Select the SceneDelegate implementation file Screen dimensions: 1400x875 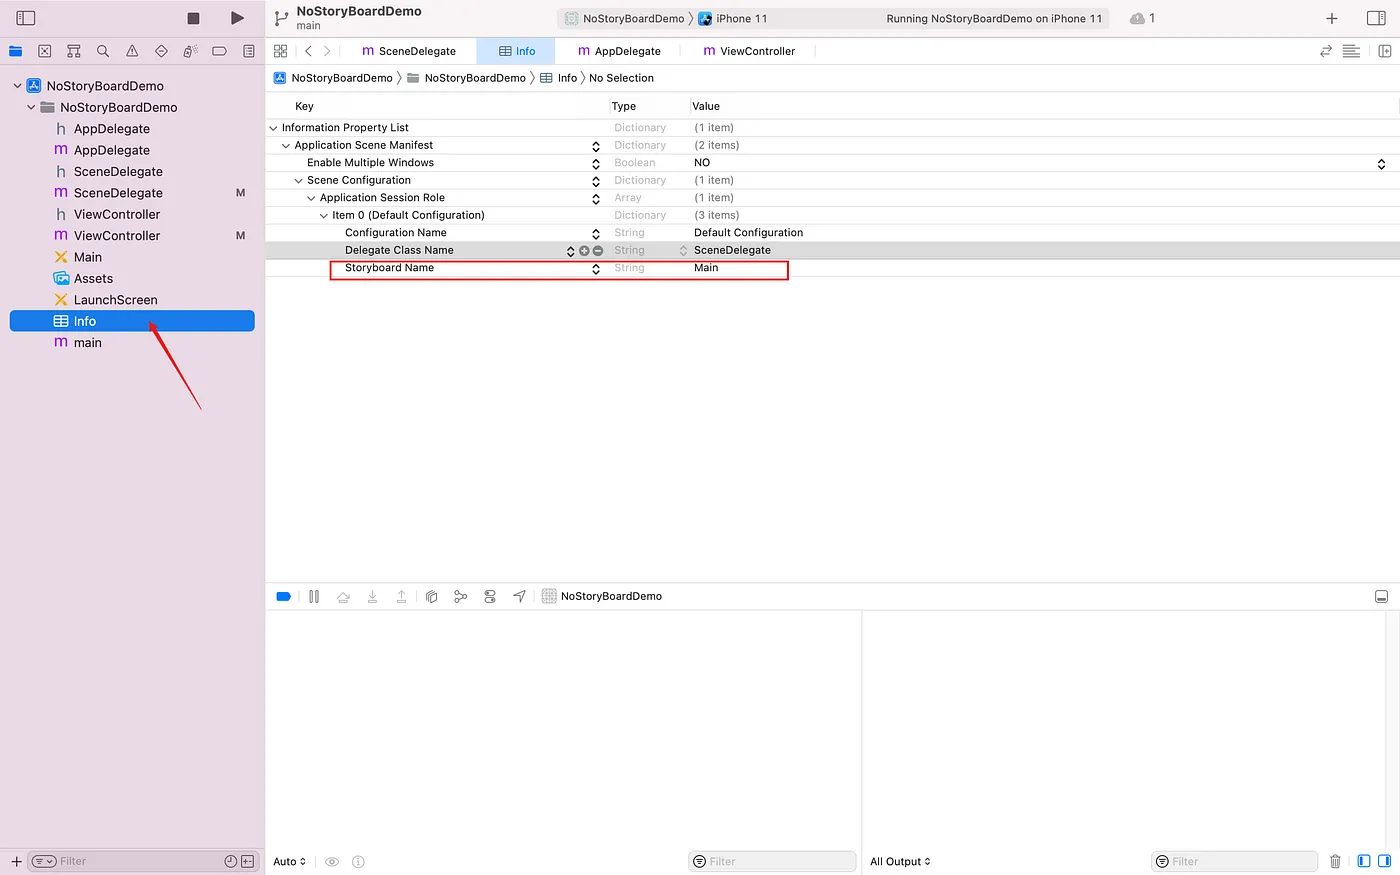click(x=118, y=193)
